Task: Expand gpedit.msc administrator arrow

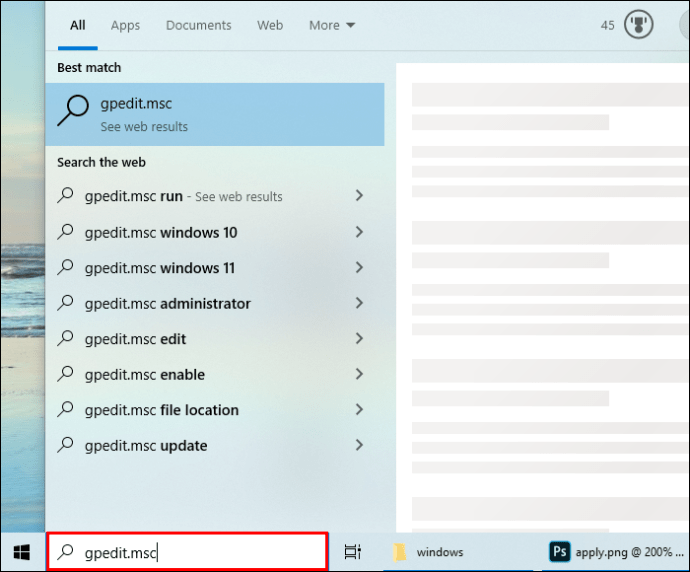Action: point(360,303)
